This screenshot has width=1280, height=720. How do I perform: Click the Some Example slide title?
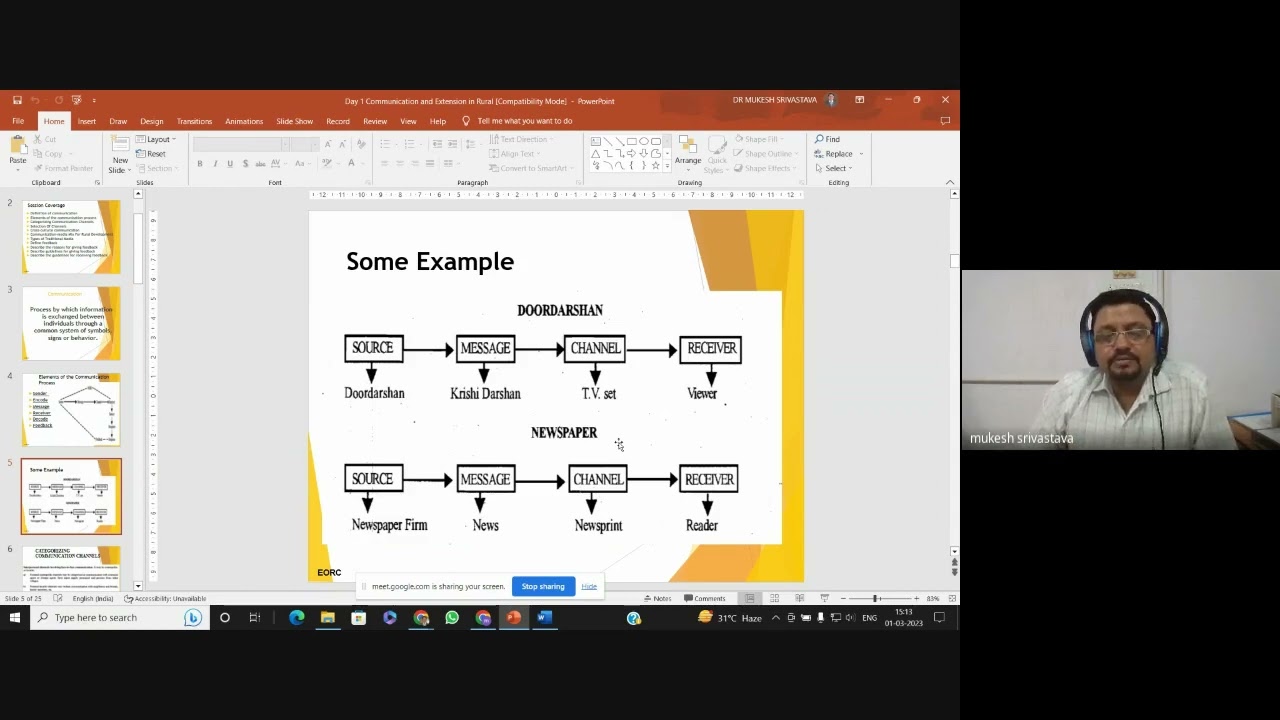(x=430, y=261)
